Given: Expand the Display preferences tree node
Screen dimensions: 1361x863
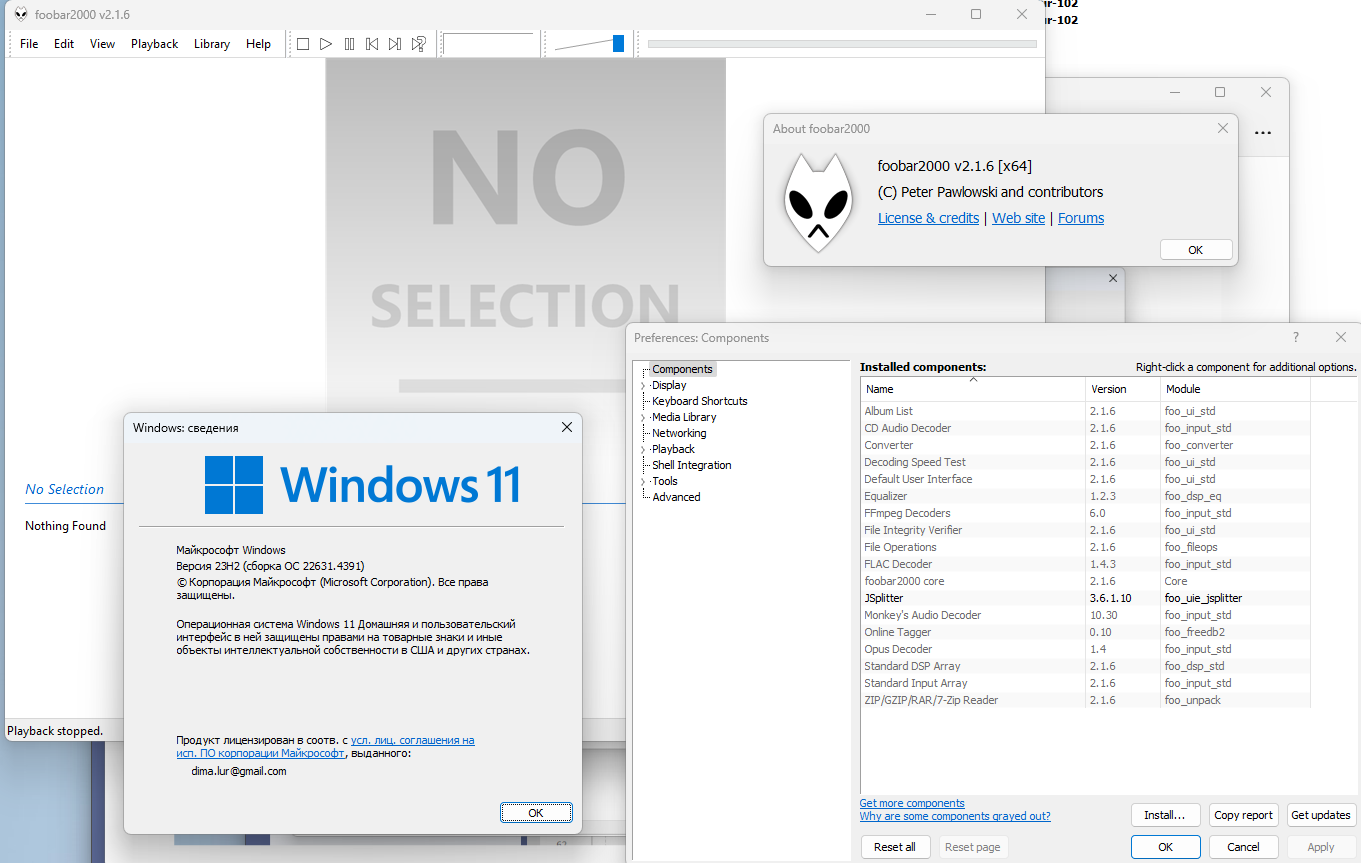Looking at the screenshot, I should pos(643,386).
